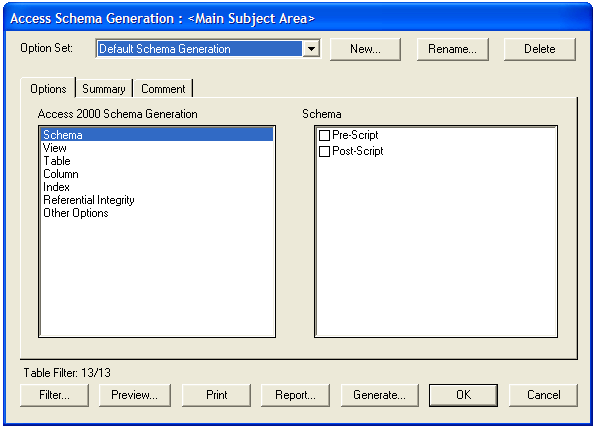Click the Generate... button
The width and height of the screenshot is (598, 428).
[x=379, y=395]
